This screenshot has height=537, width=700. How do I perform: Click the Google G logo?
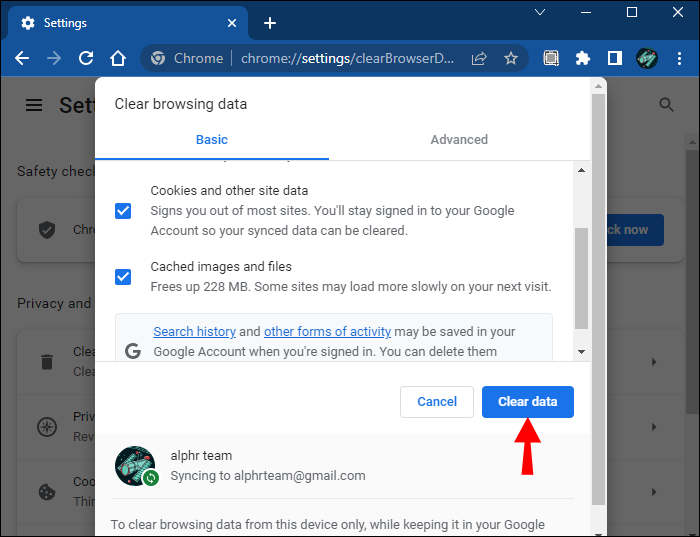pyautogui.click(x=133, y=351)
